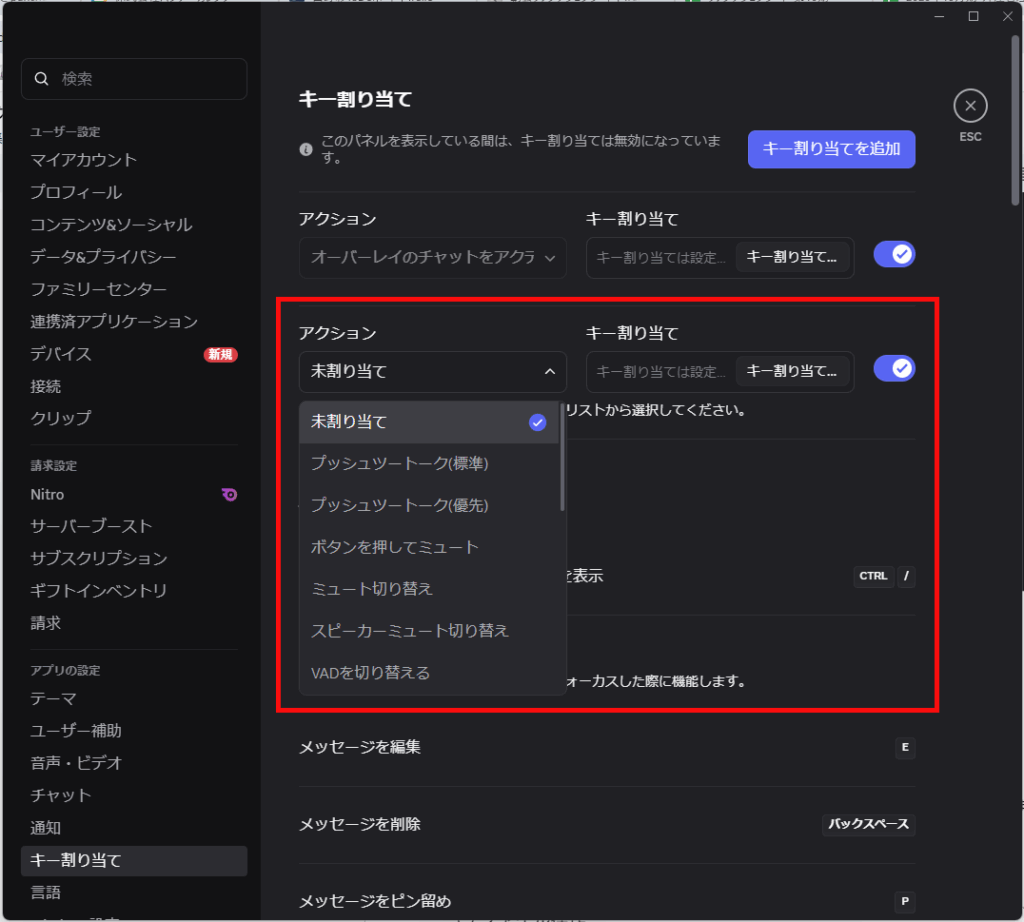This screenshot has height=922, width=1024.
Task: Click record keybind button in second row
Action: [x=792, y=371]
